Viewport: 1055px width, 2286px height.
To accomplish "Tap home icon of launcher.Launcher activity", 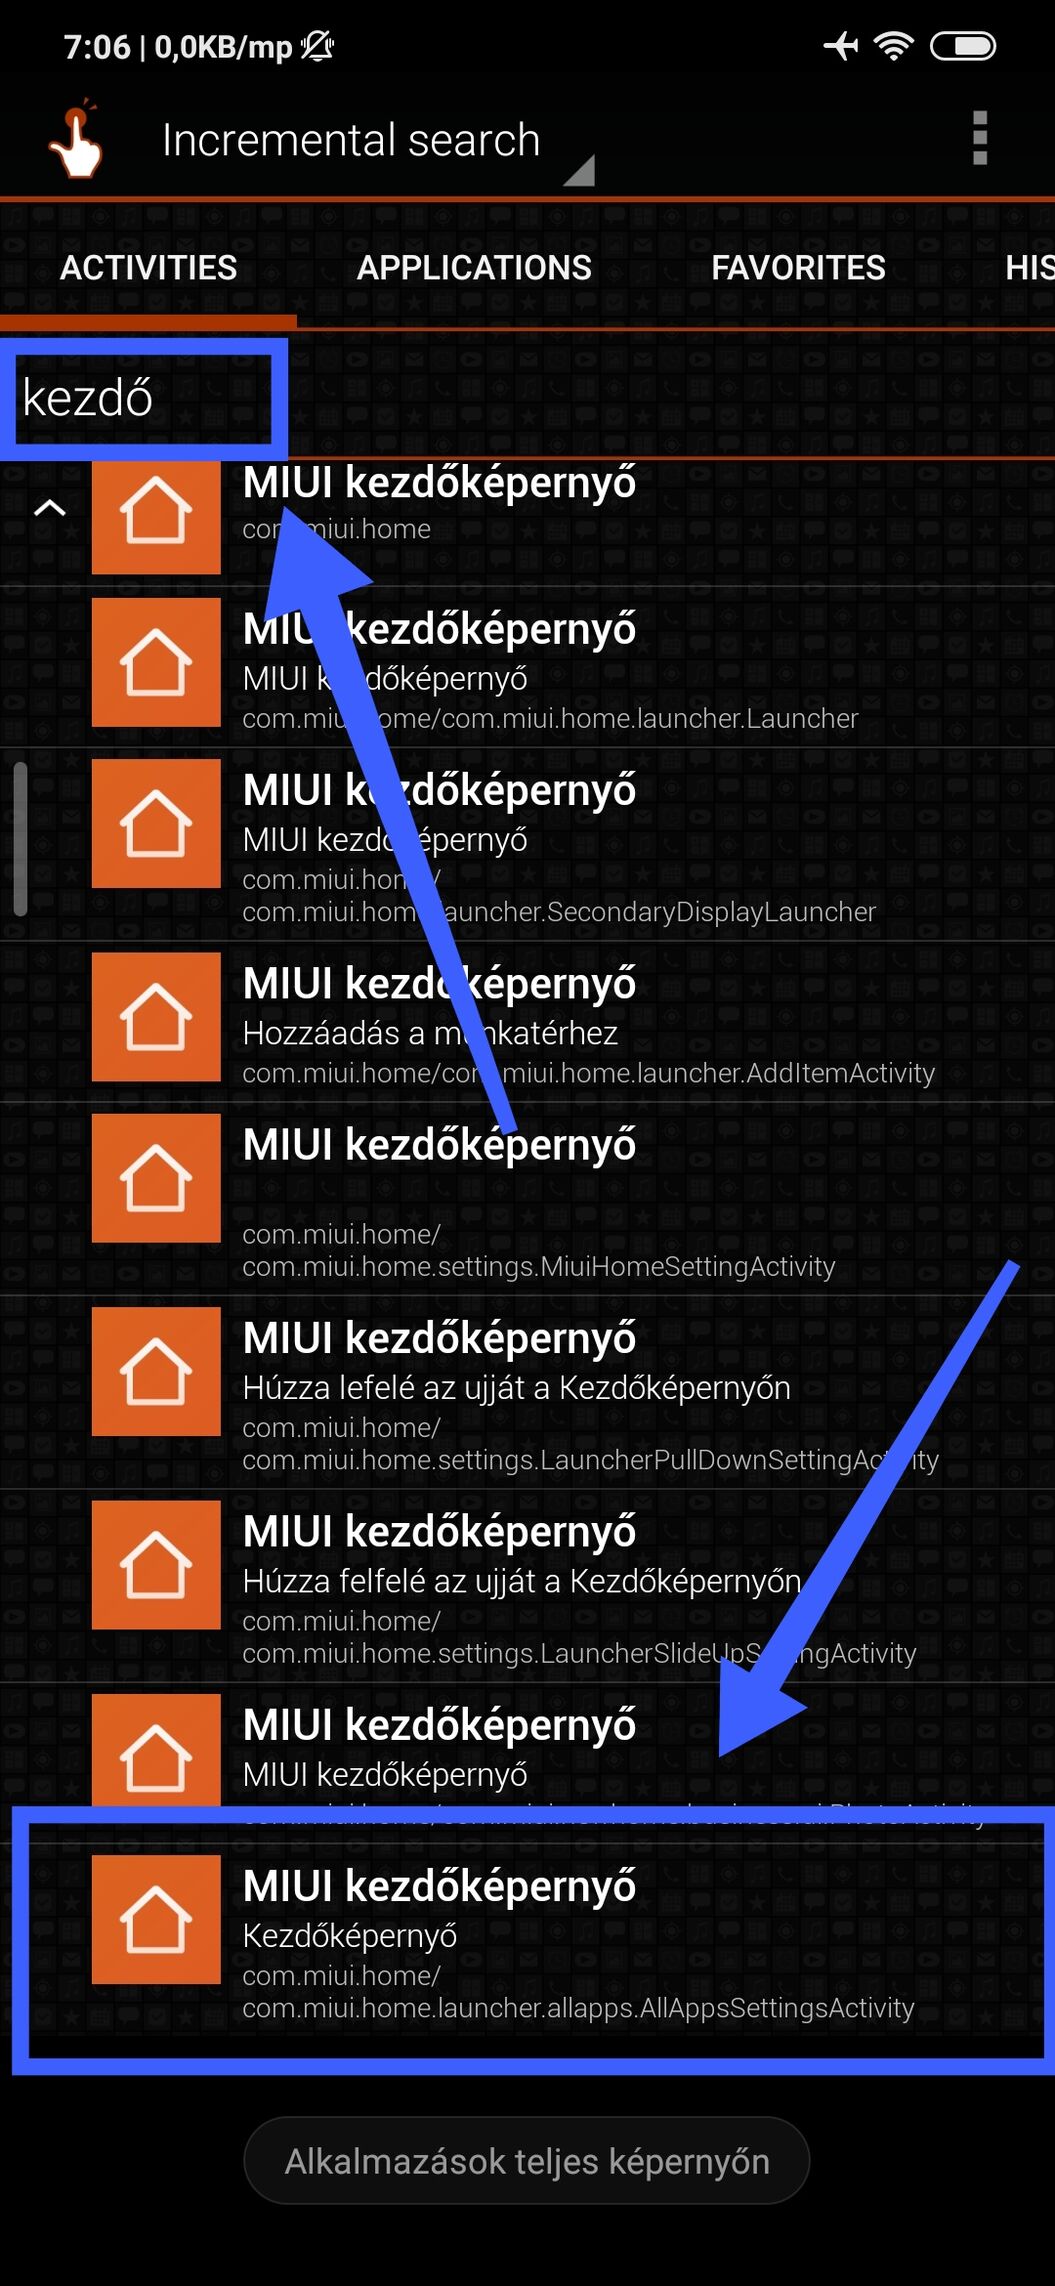I will tap(156, 662).
